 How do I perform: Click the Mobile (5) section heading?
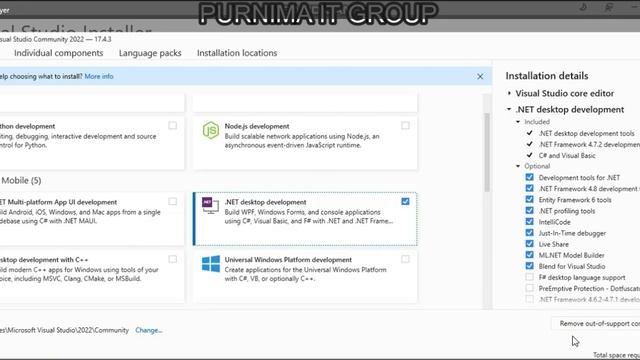click(21, 180)
